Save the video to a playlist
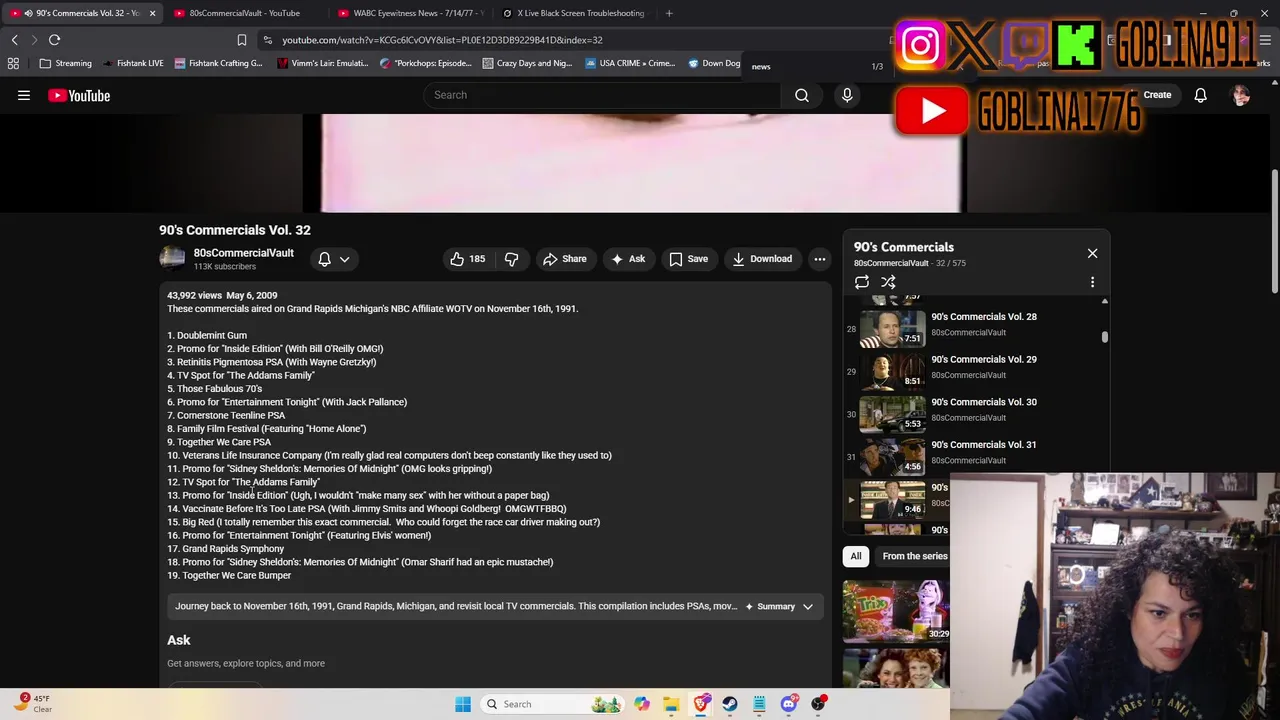1280x720 pixels. coord(689,259)
